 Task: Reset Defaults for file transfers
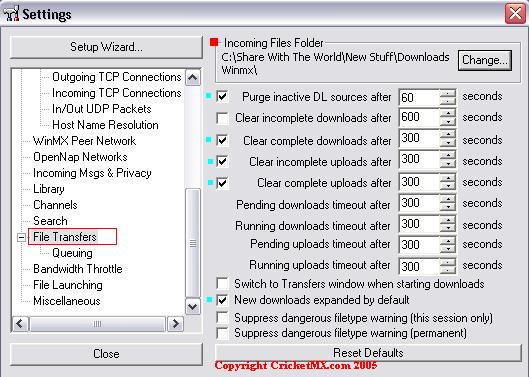click(x=368, y=353)
